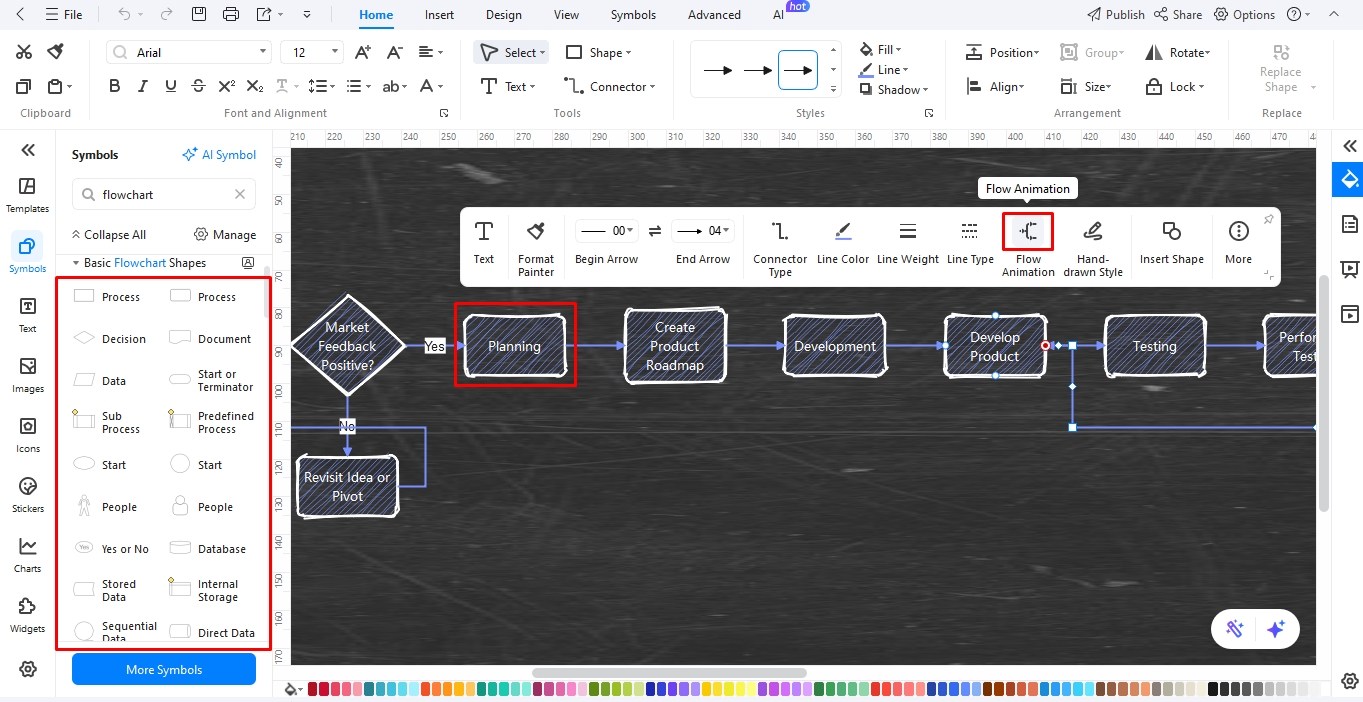Open Templates in left sidebar
This screenshot has width=1363, height=702.
point(28,195)
